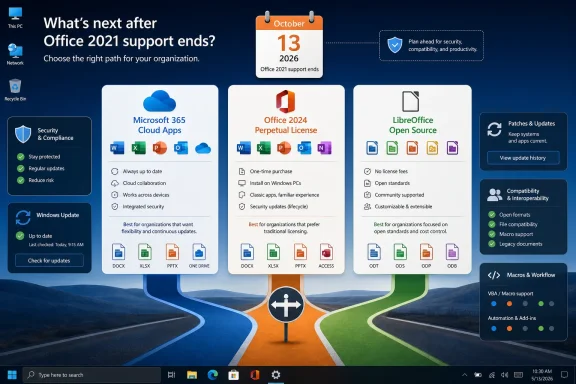This screenshot has height=384, width=576.
Task: Click the Windows Update refresh arrows icon
Action: click(x=23, y=218)
